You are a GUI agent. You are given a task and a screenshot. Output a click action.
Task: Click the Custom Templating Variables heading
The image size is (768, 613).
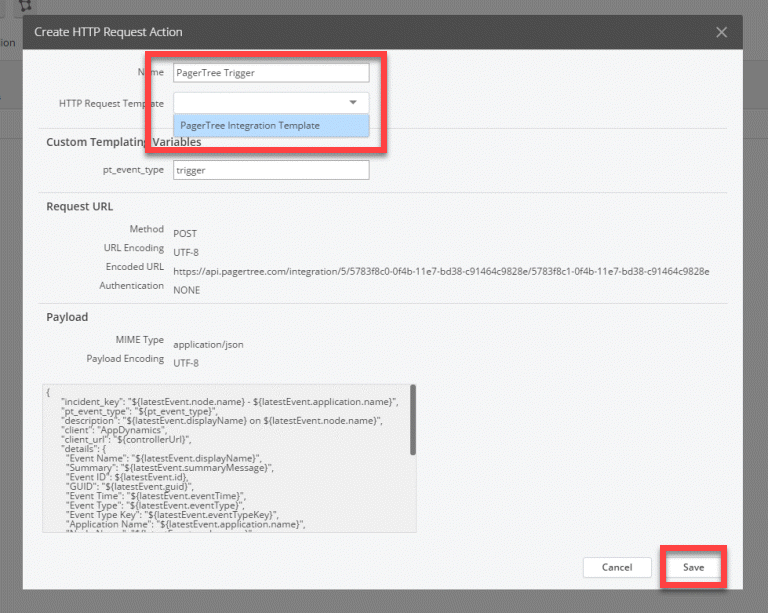pos(123,142)
